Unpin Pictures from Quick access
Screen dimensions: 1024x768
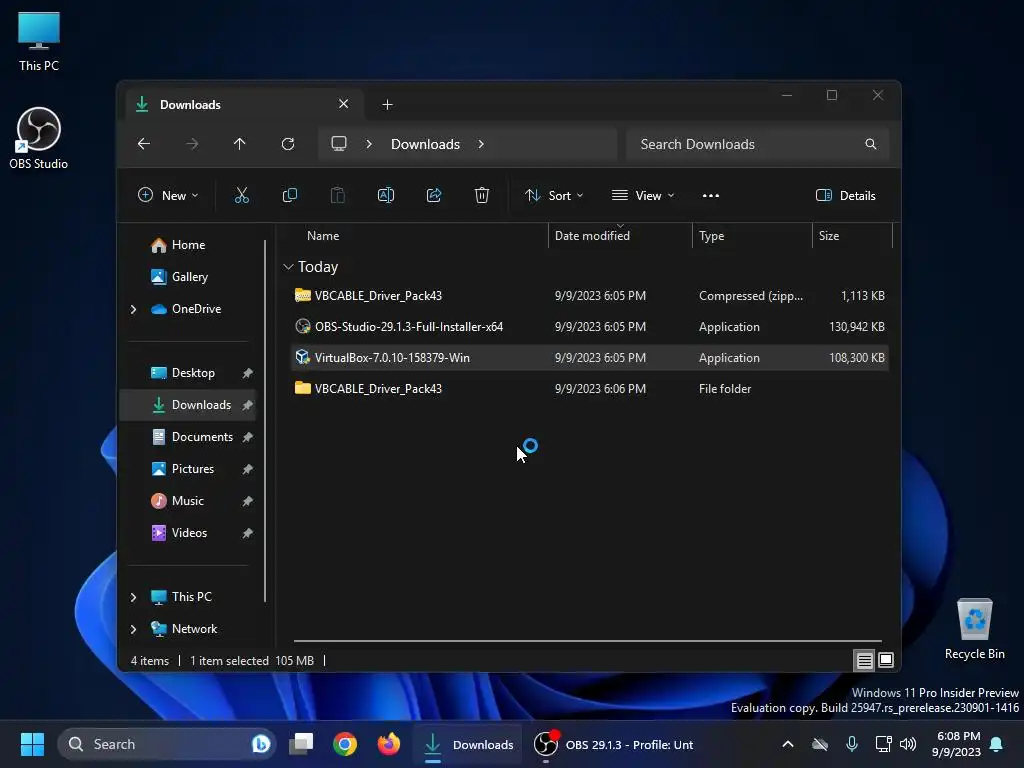click(248, 469)
